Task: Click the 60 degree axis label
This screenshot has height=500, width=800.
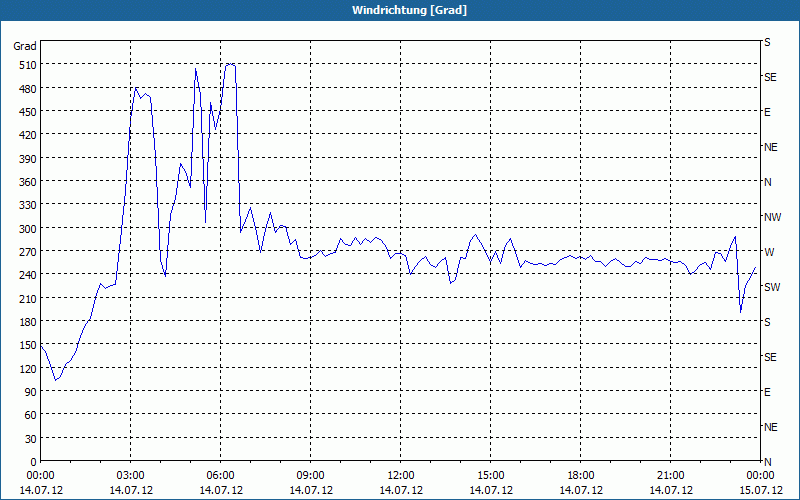Action: point(31,415)
